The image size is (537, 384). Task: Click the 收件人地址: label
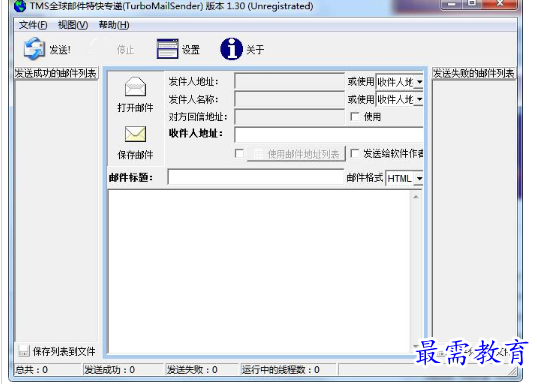coord(196,133)
